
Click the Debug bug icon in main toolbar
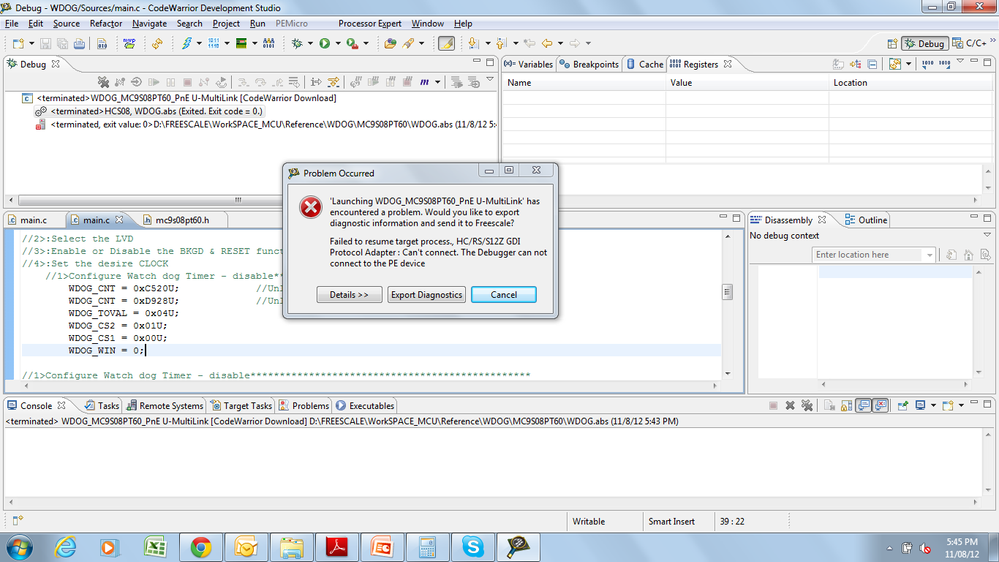(297, 43)
